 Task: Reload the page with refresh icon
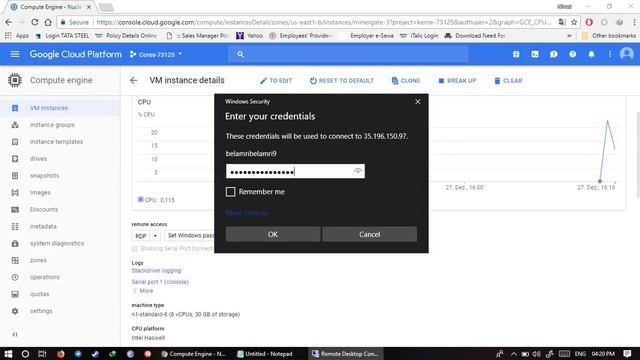pyautogui.click(x=35, y=22)
